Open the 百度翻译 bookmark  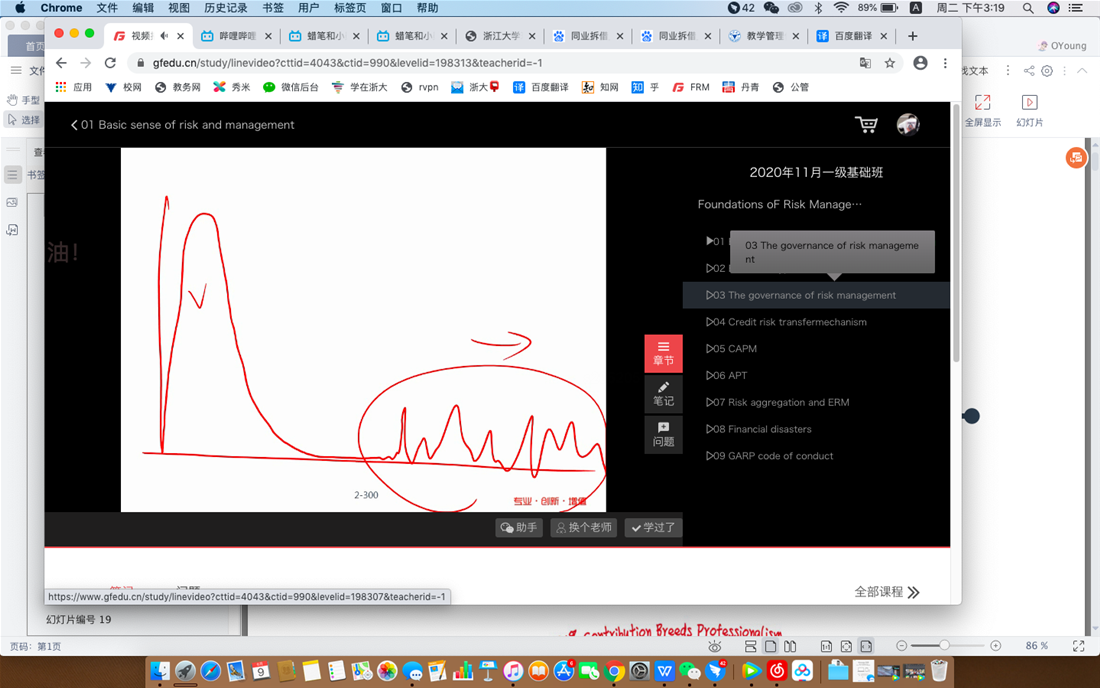tap(541, 87)
